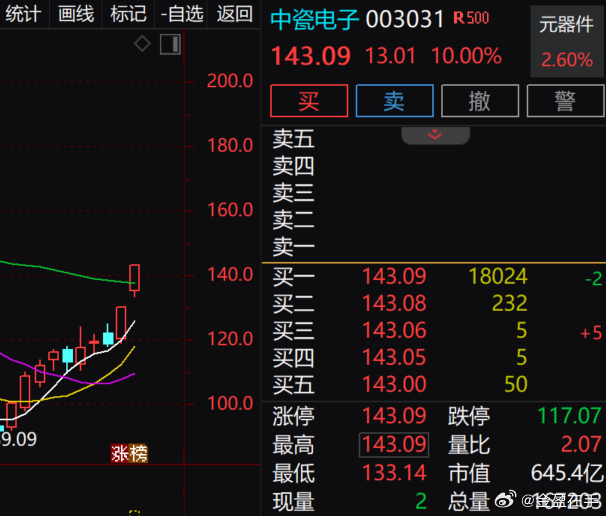Image resolution: width=606 pixels, height=516 pixels.
Task: Click 市值 value 645.4亿
Action: point(567,473)
